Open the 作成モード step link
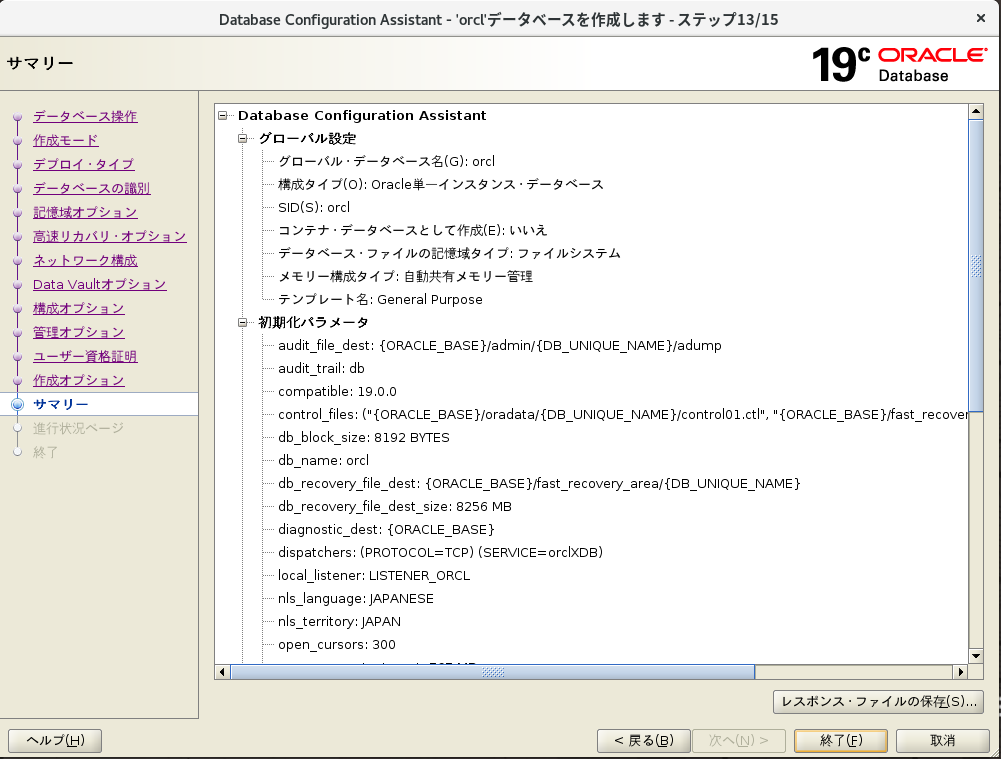This screenshot has height=759, width=1001. pyautogui.click(x=65, y=140)
